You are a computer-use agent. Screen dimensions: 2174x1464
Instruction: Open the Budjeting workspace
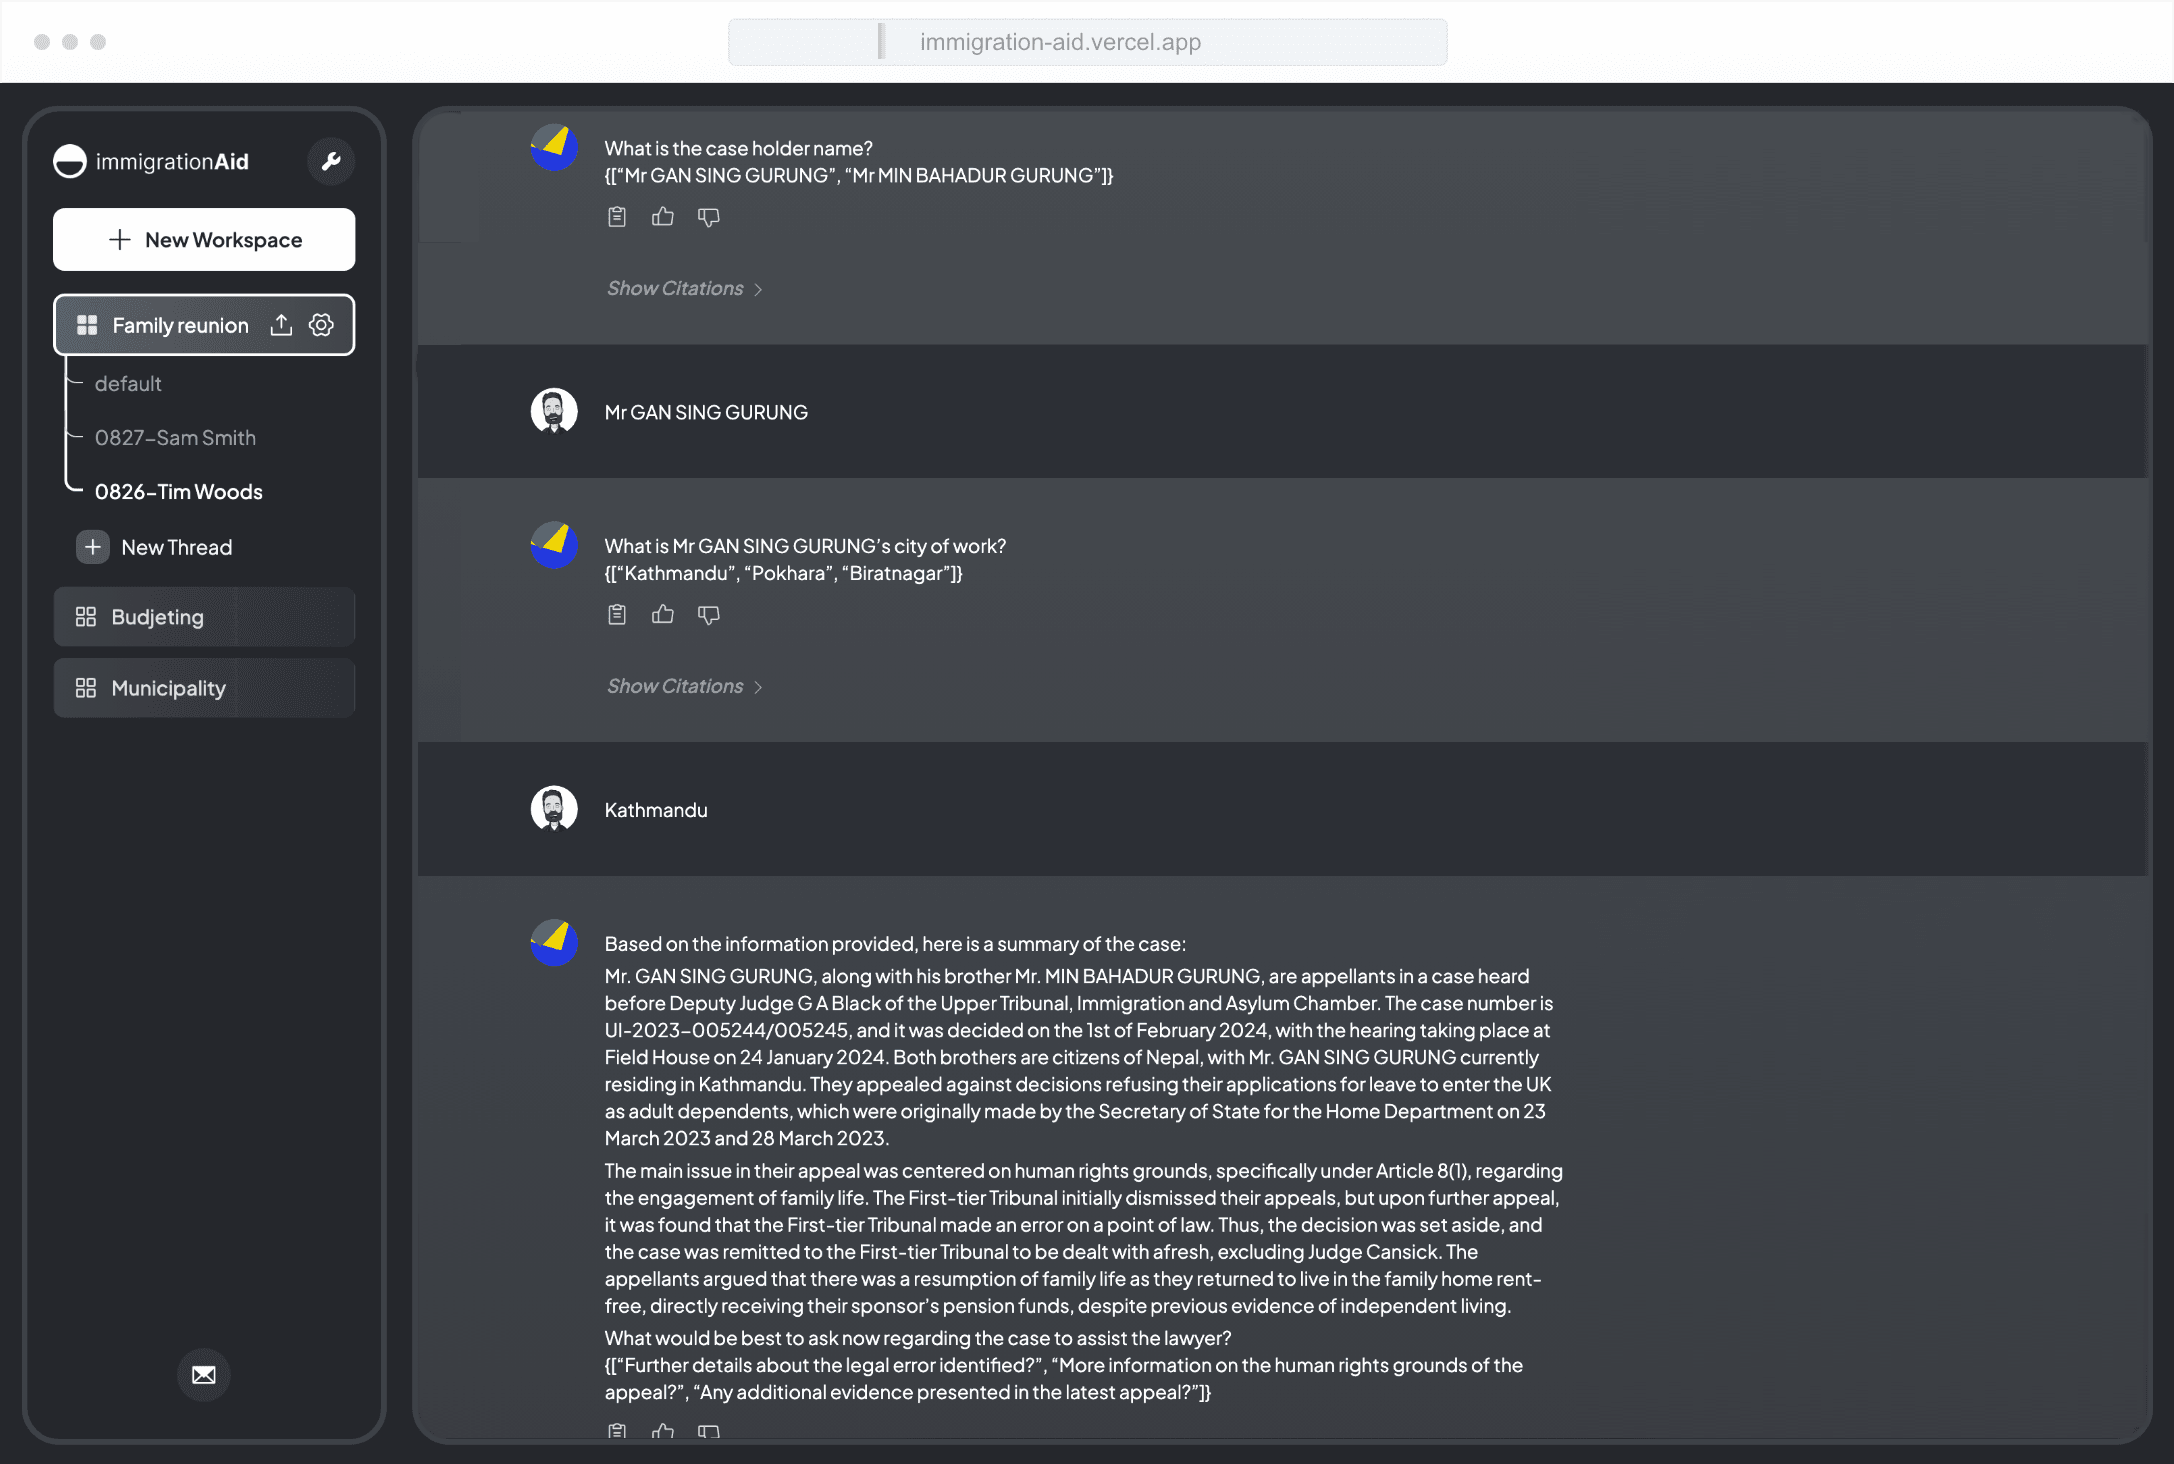pos(204,617)
